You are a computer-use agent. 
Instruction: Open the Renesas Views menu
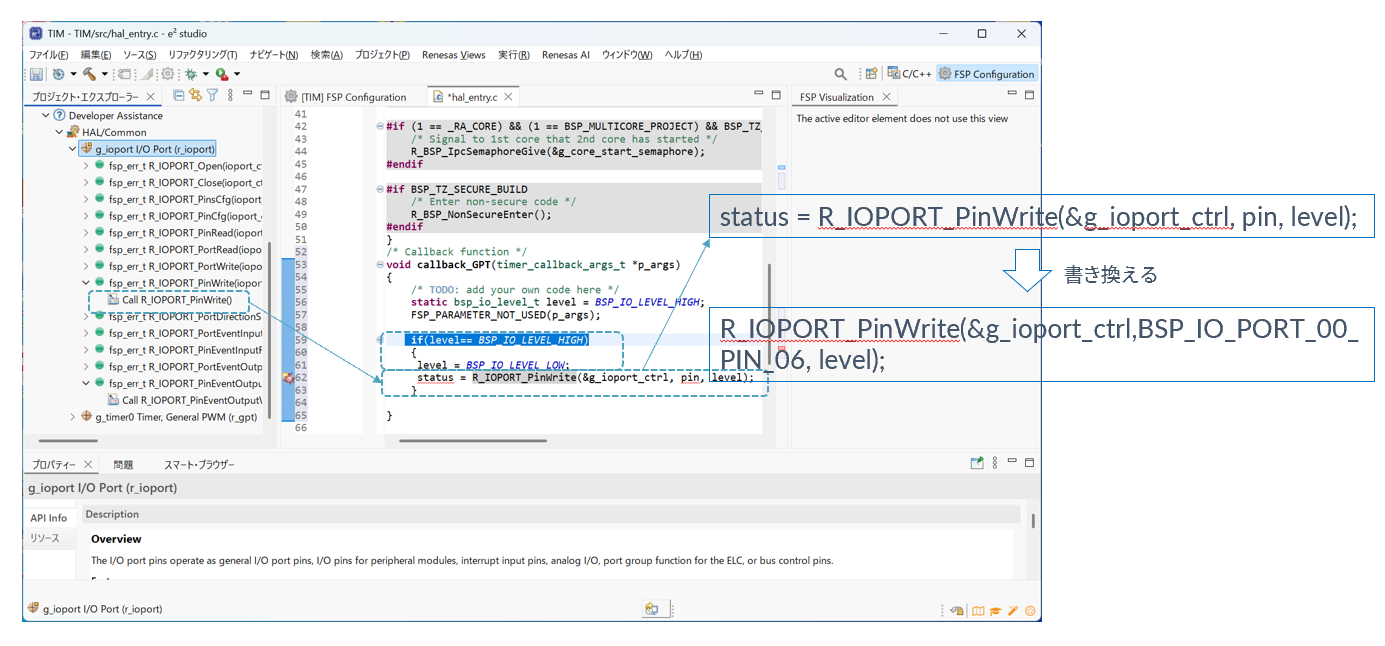(453, 55)
